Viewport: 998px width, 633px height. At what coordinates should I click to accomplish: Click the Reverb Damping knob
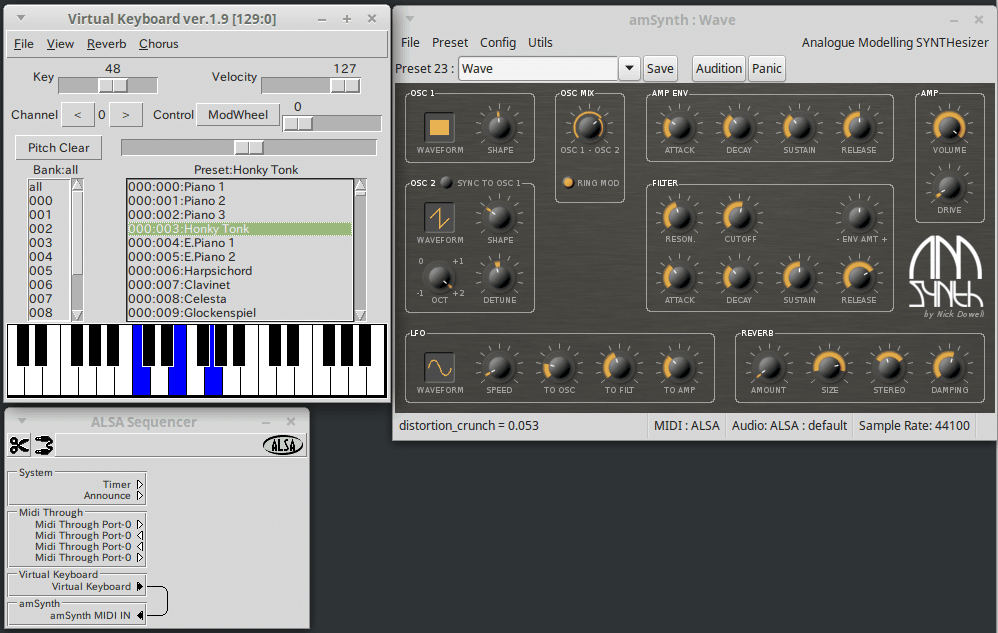[949, 368]
